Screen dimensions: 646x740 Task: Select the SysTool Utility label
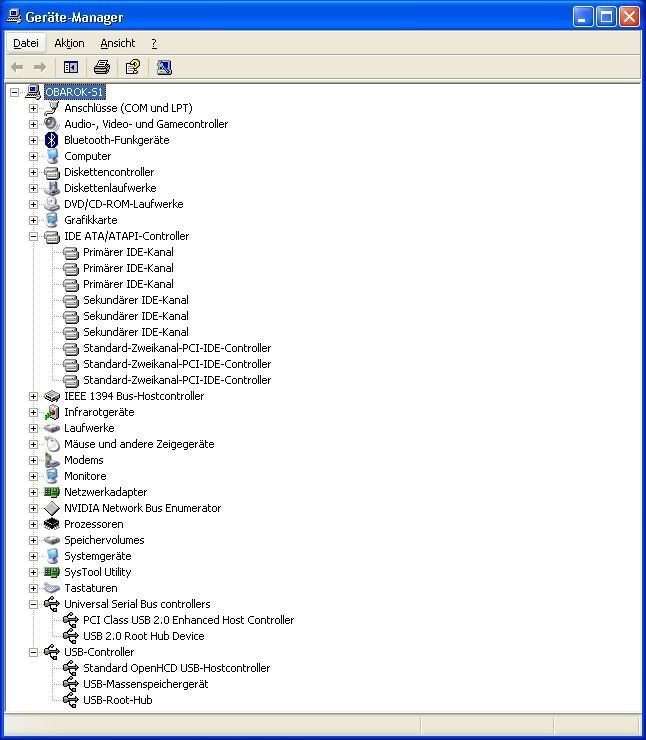pos(98,572)
